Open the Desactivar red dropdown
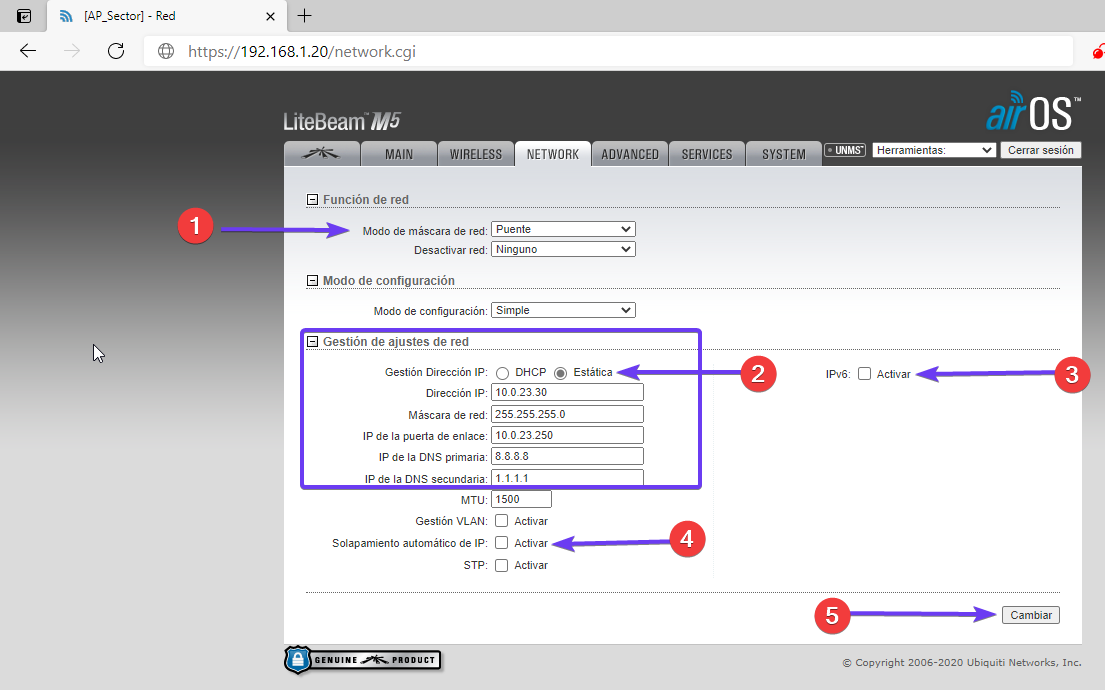Image resolution: width=1105 pixels, height=690 pixels. (x=563, y=249)
